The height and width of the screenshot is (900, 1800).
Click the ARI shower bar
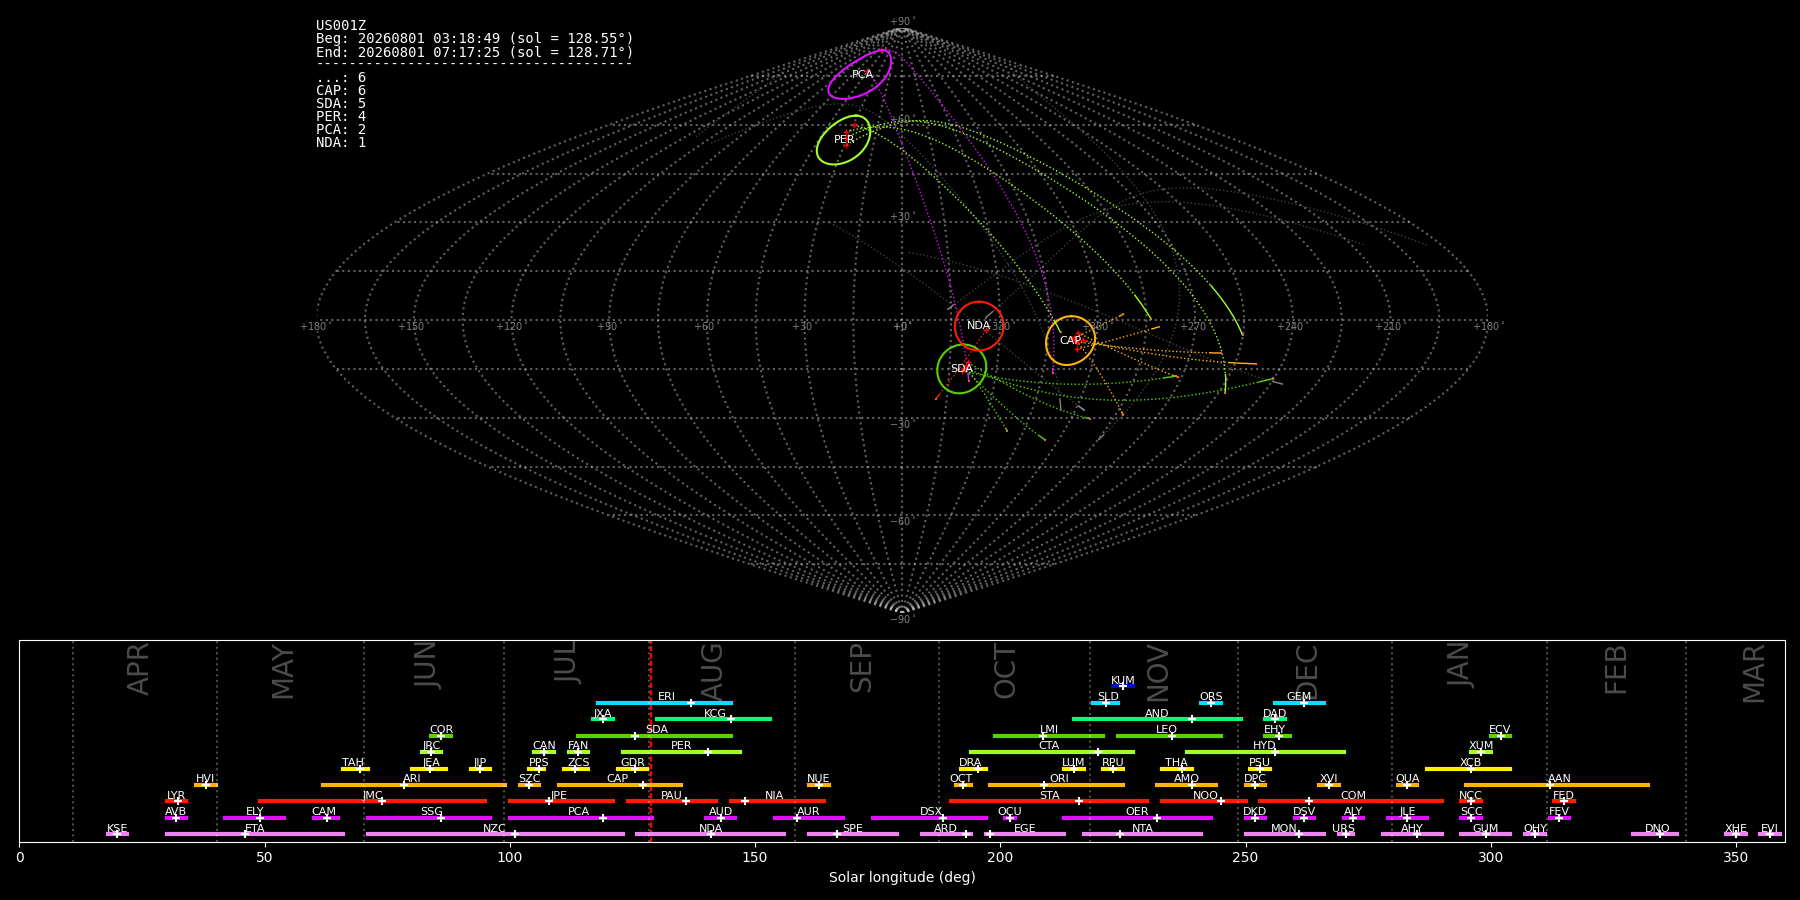pyautogui.click(x=414, y=785)
